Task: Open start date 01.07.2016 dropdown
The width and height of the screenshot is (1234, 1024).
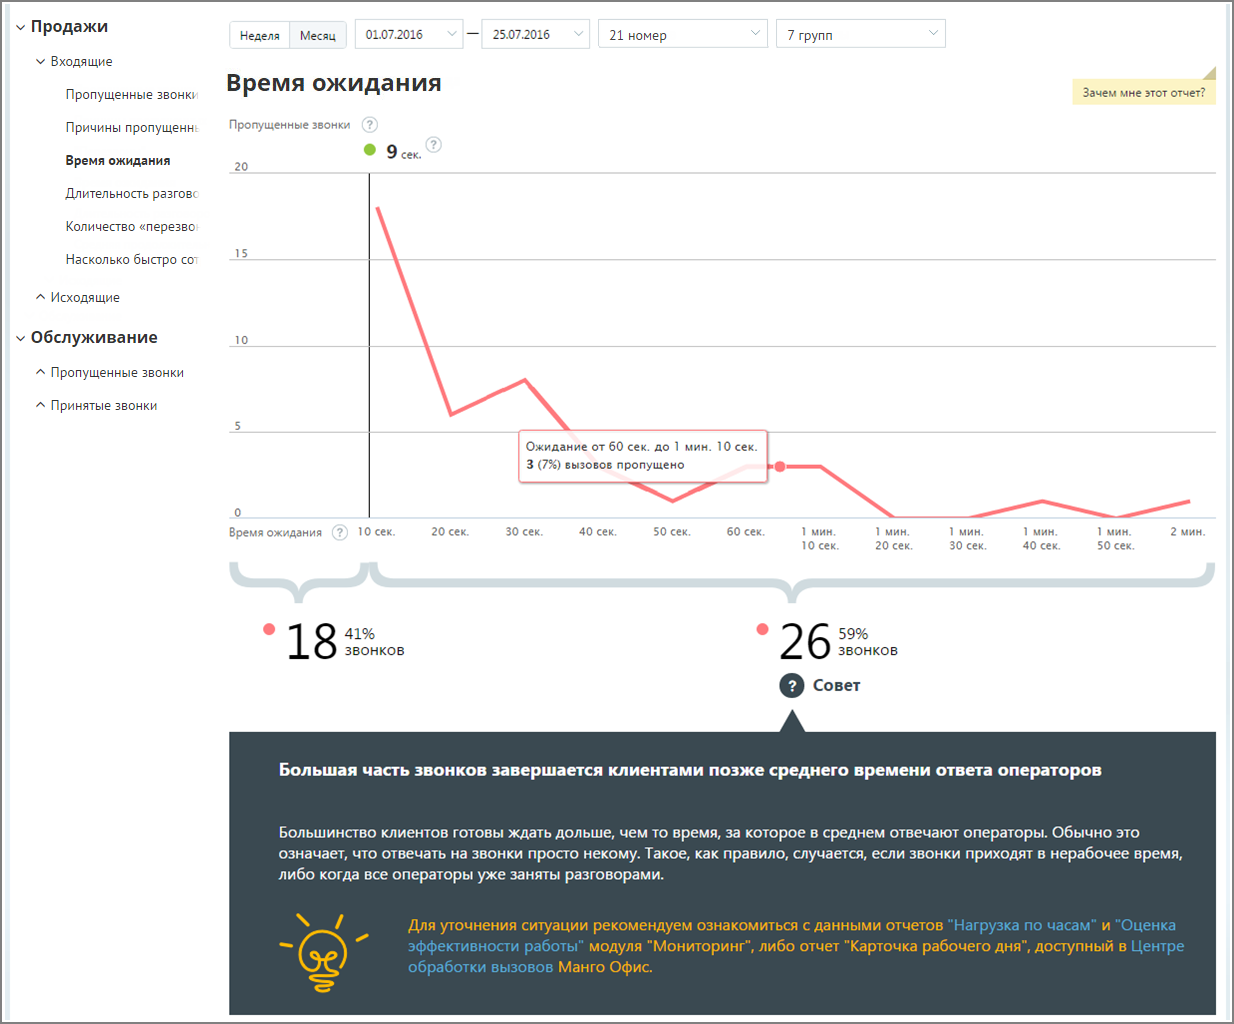Action: [x=409, y=34]
